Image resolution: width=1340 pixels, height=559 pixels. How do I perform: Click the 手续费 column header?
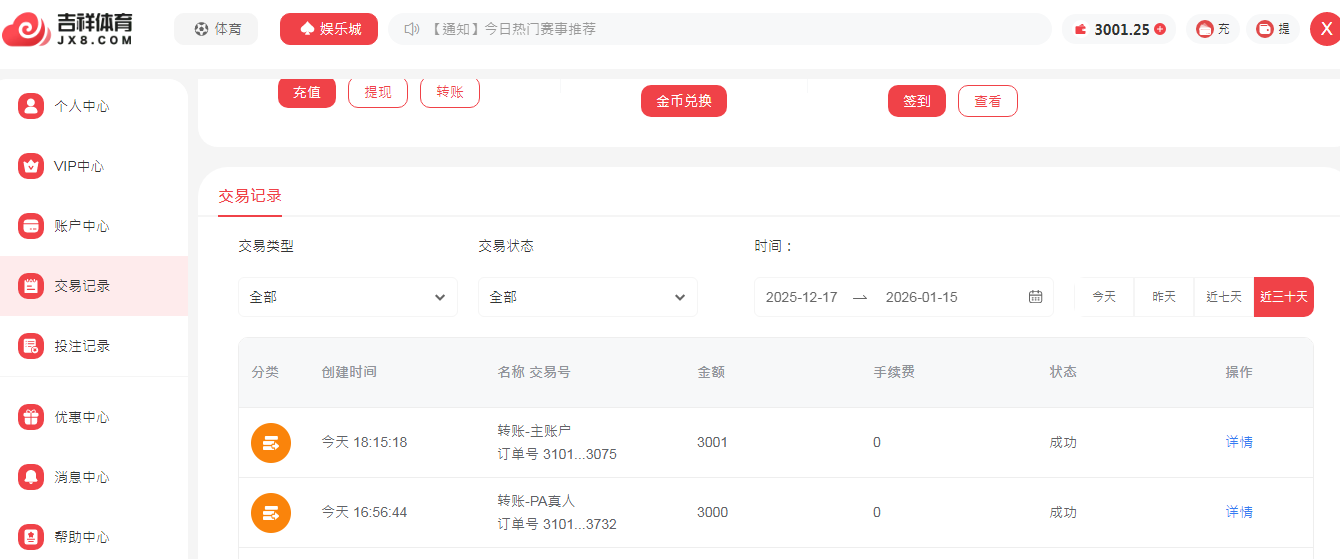(894, 372)
